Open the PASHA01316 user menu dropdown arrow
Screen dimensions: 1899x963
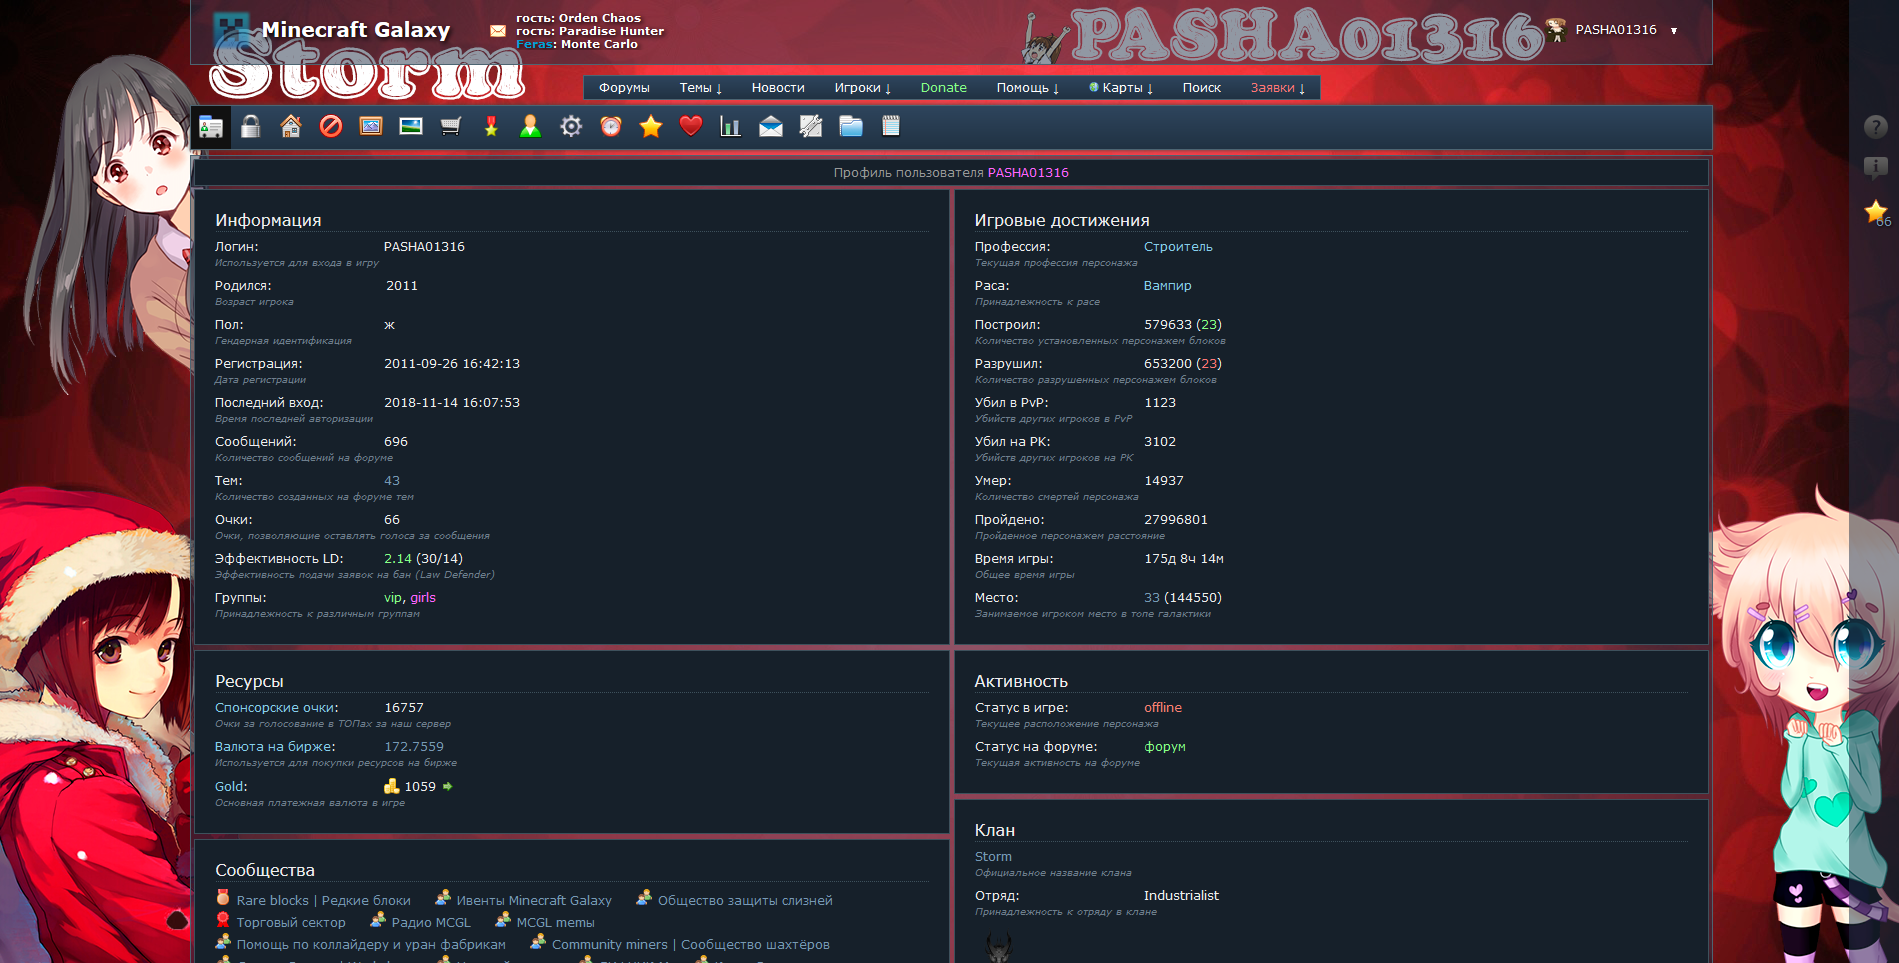1674,31
